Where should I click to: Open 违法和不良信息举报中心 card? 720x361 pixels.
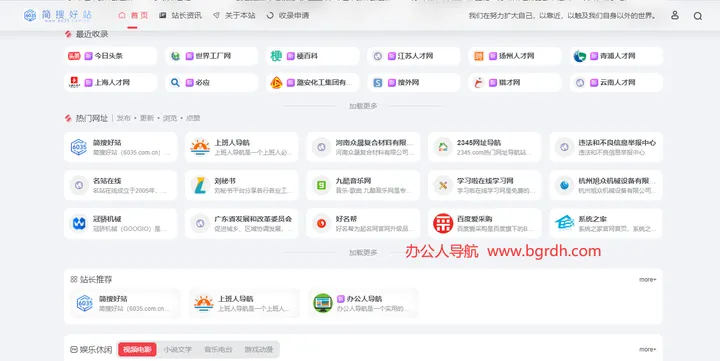[606, 147]
